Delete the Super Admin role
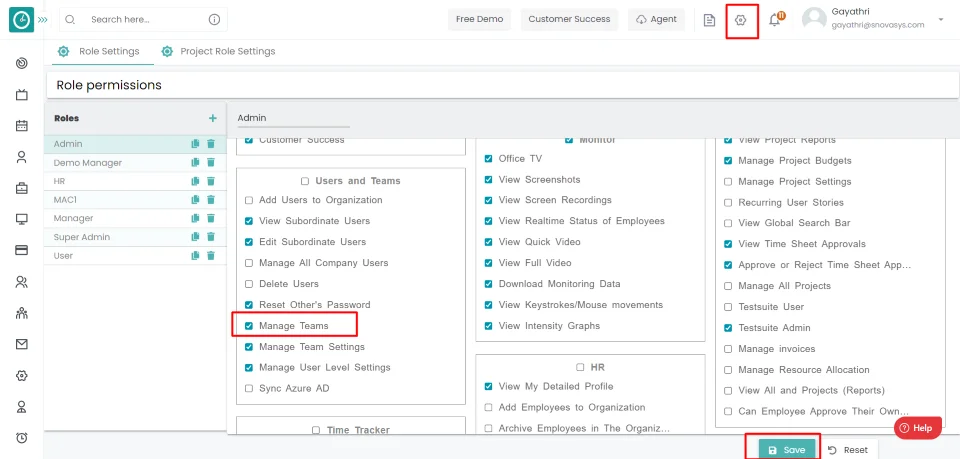The image size is (960, 459). [x=211, y=237]
